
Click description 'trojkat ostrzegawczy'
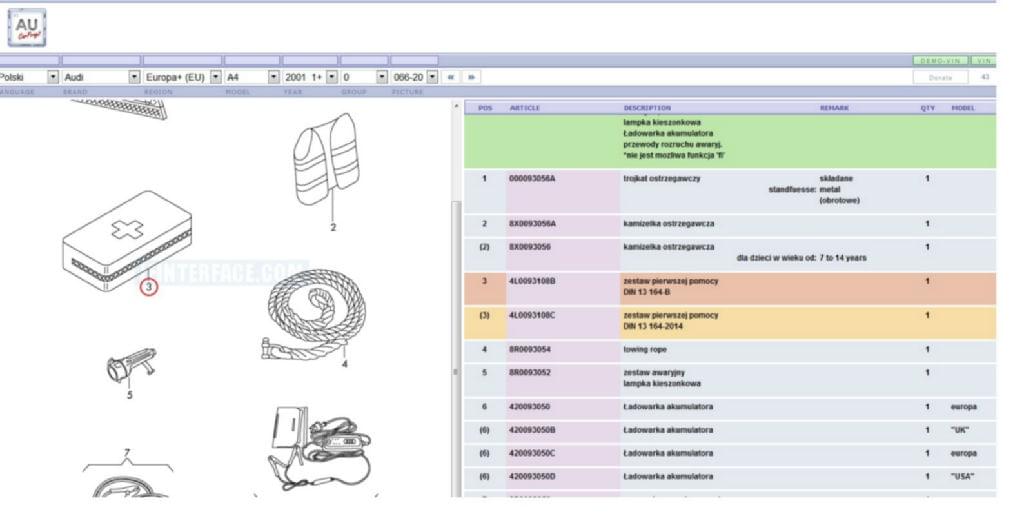[662, 178]
